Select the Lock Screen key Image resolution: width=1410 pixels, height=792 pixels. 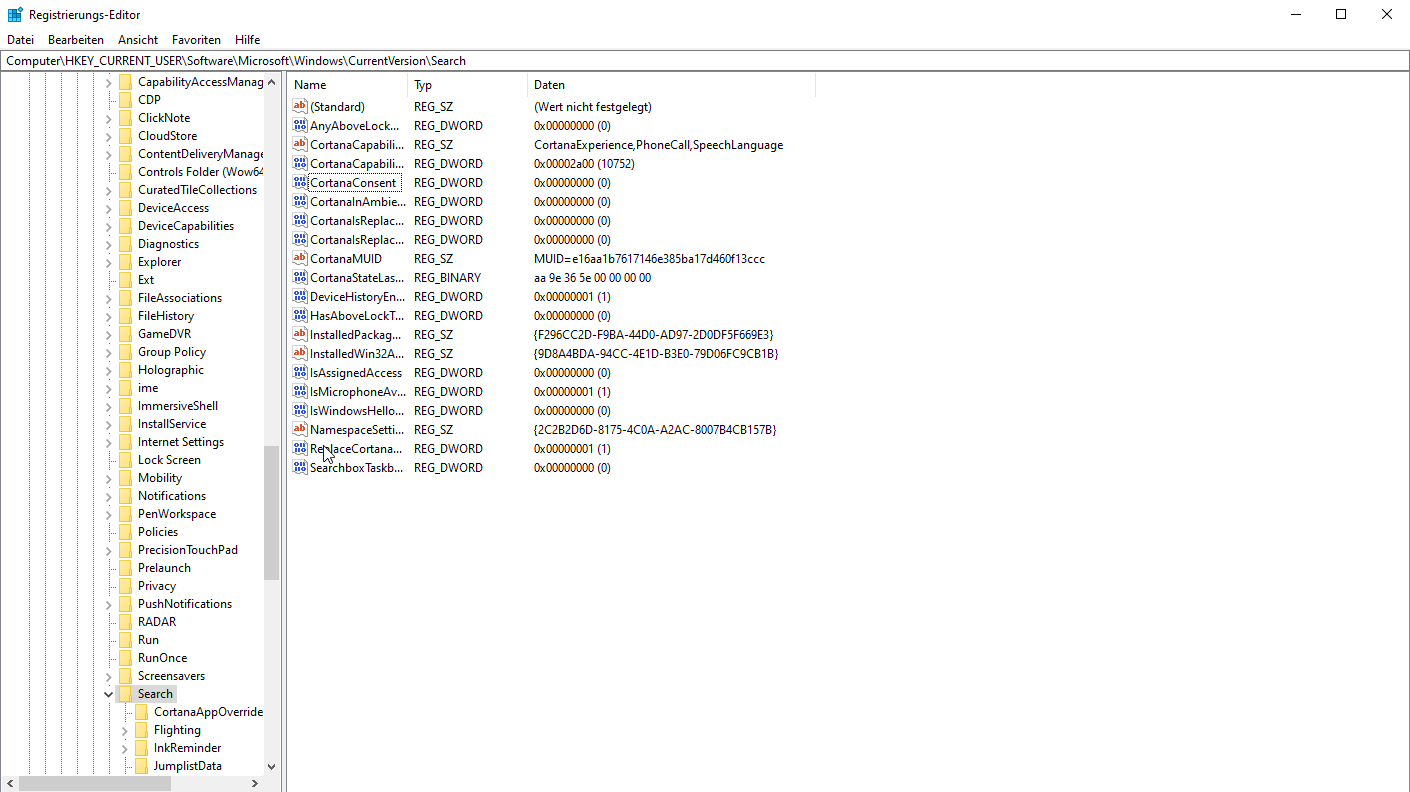coord(169,460)
